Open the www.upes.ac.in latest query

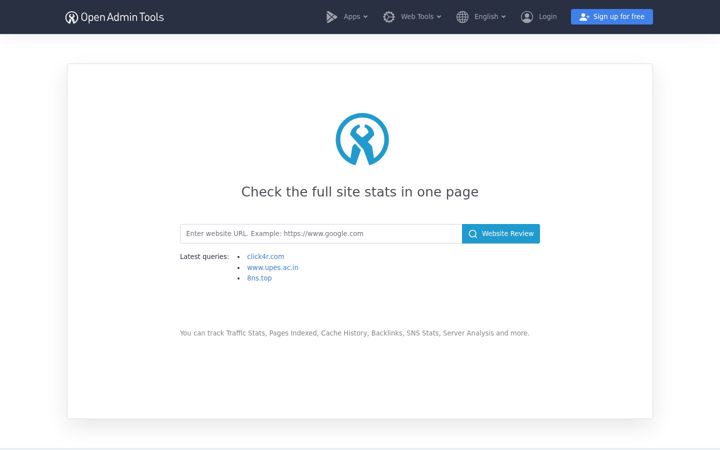272,267
